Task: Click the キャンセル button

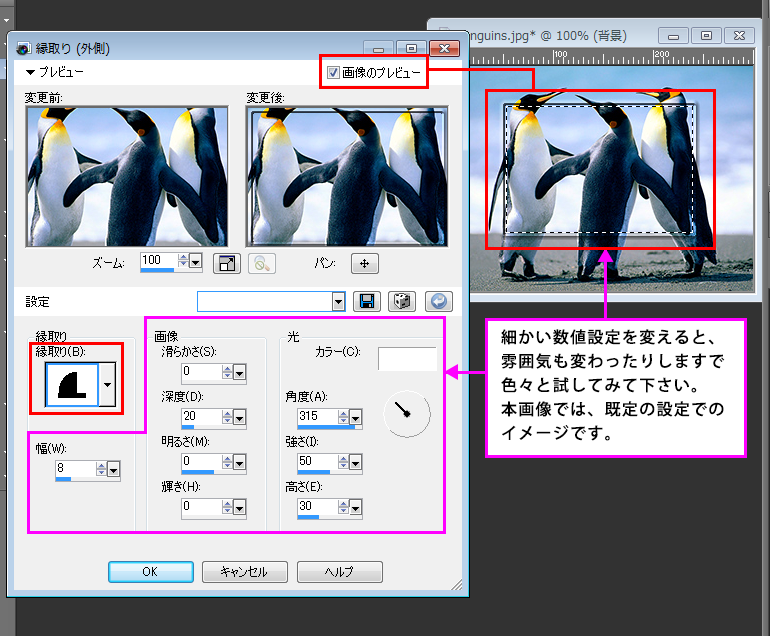Action: click(x=244, y=572)
